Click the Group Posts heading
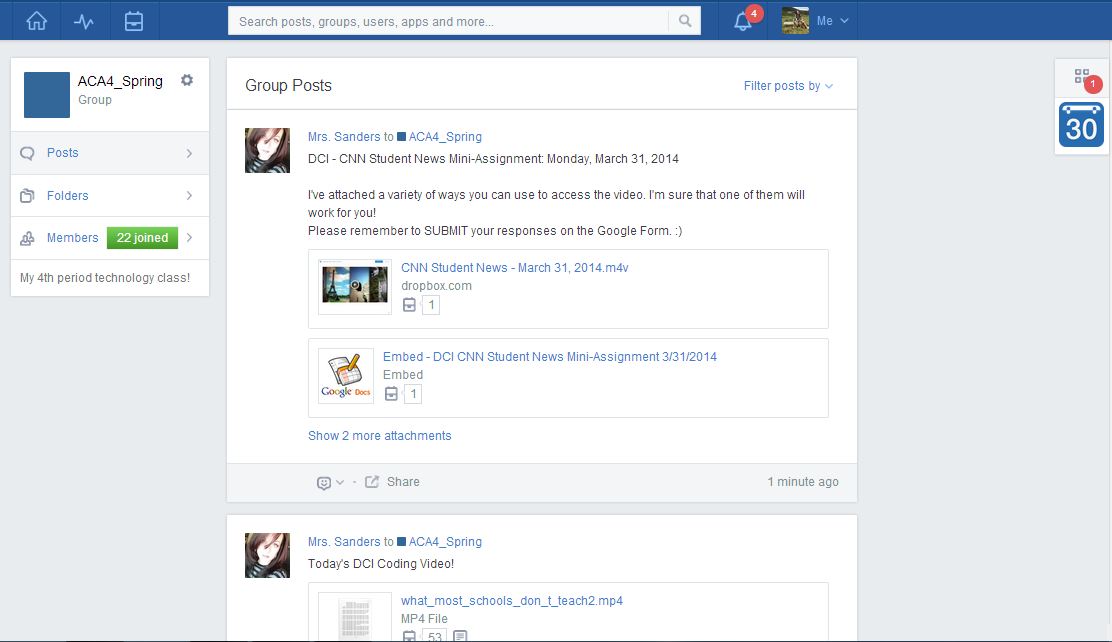1112x642 pixels. (288, 85)
